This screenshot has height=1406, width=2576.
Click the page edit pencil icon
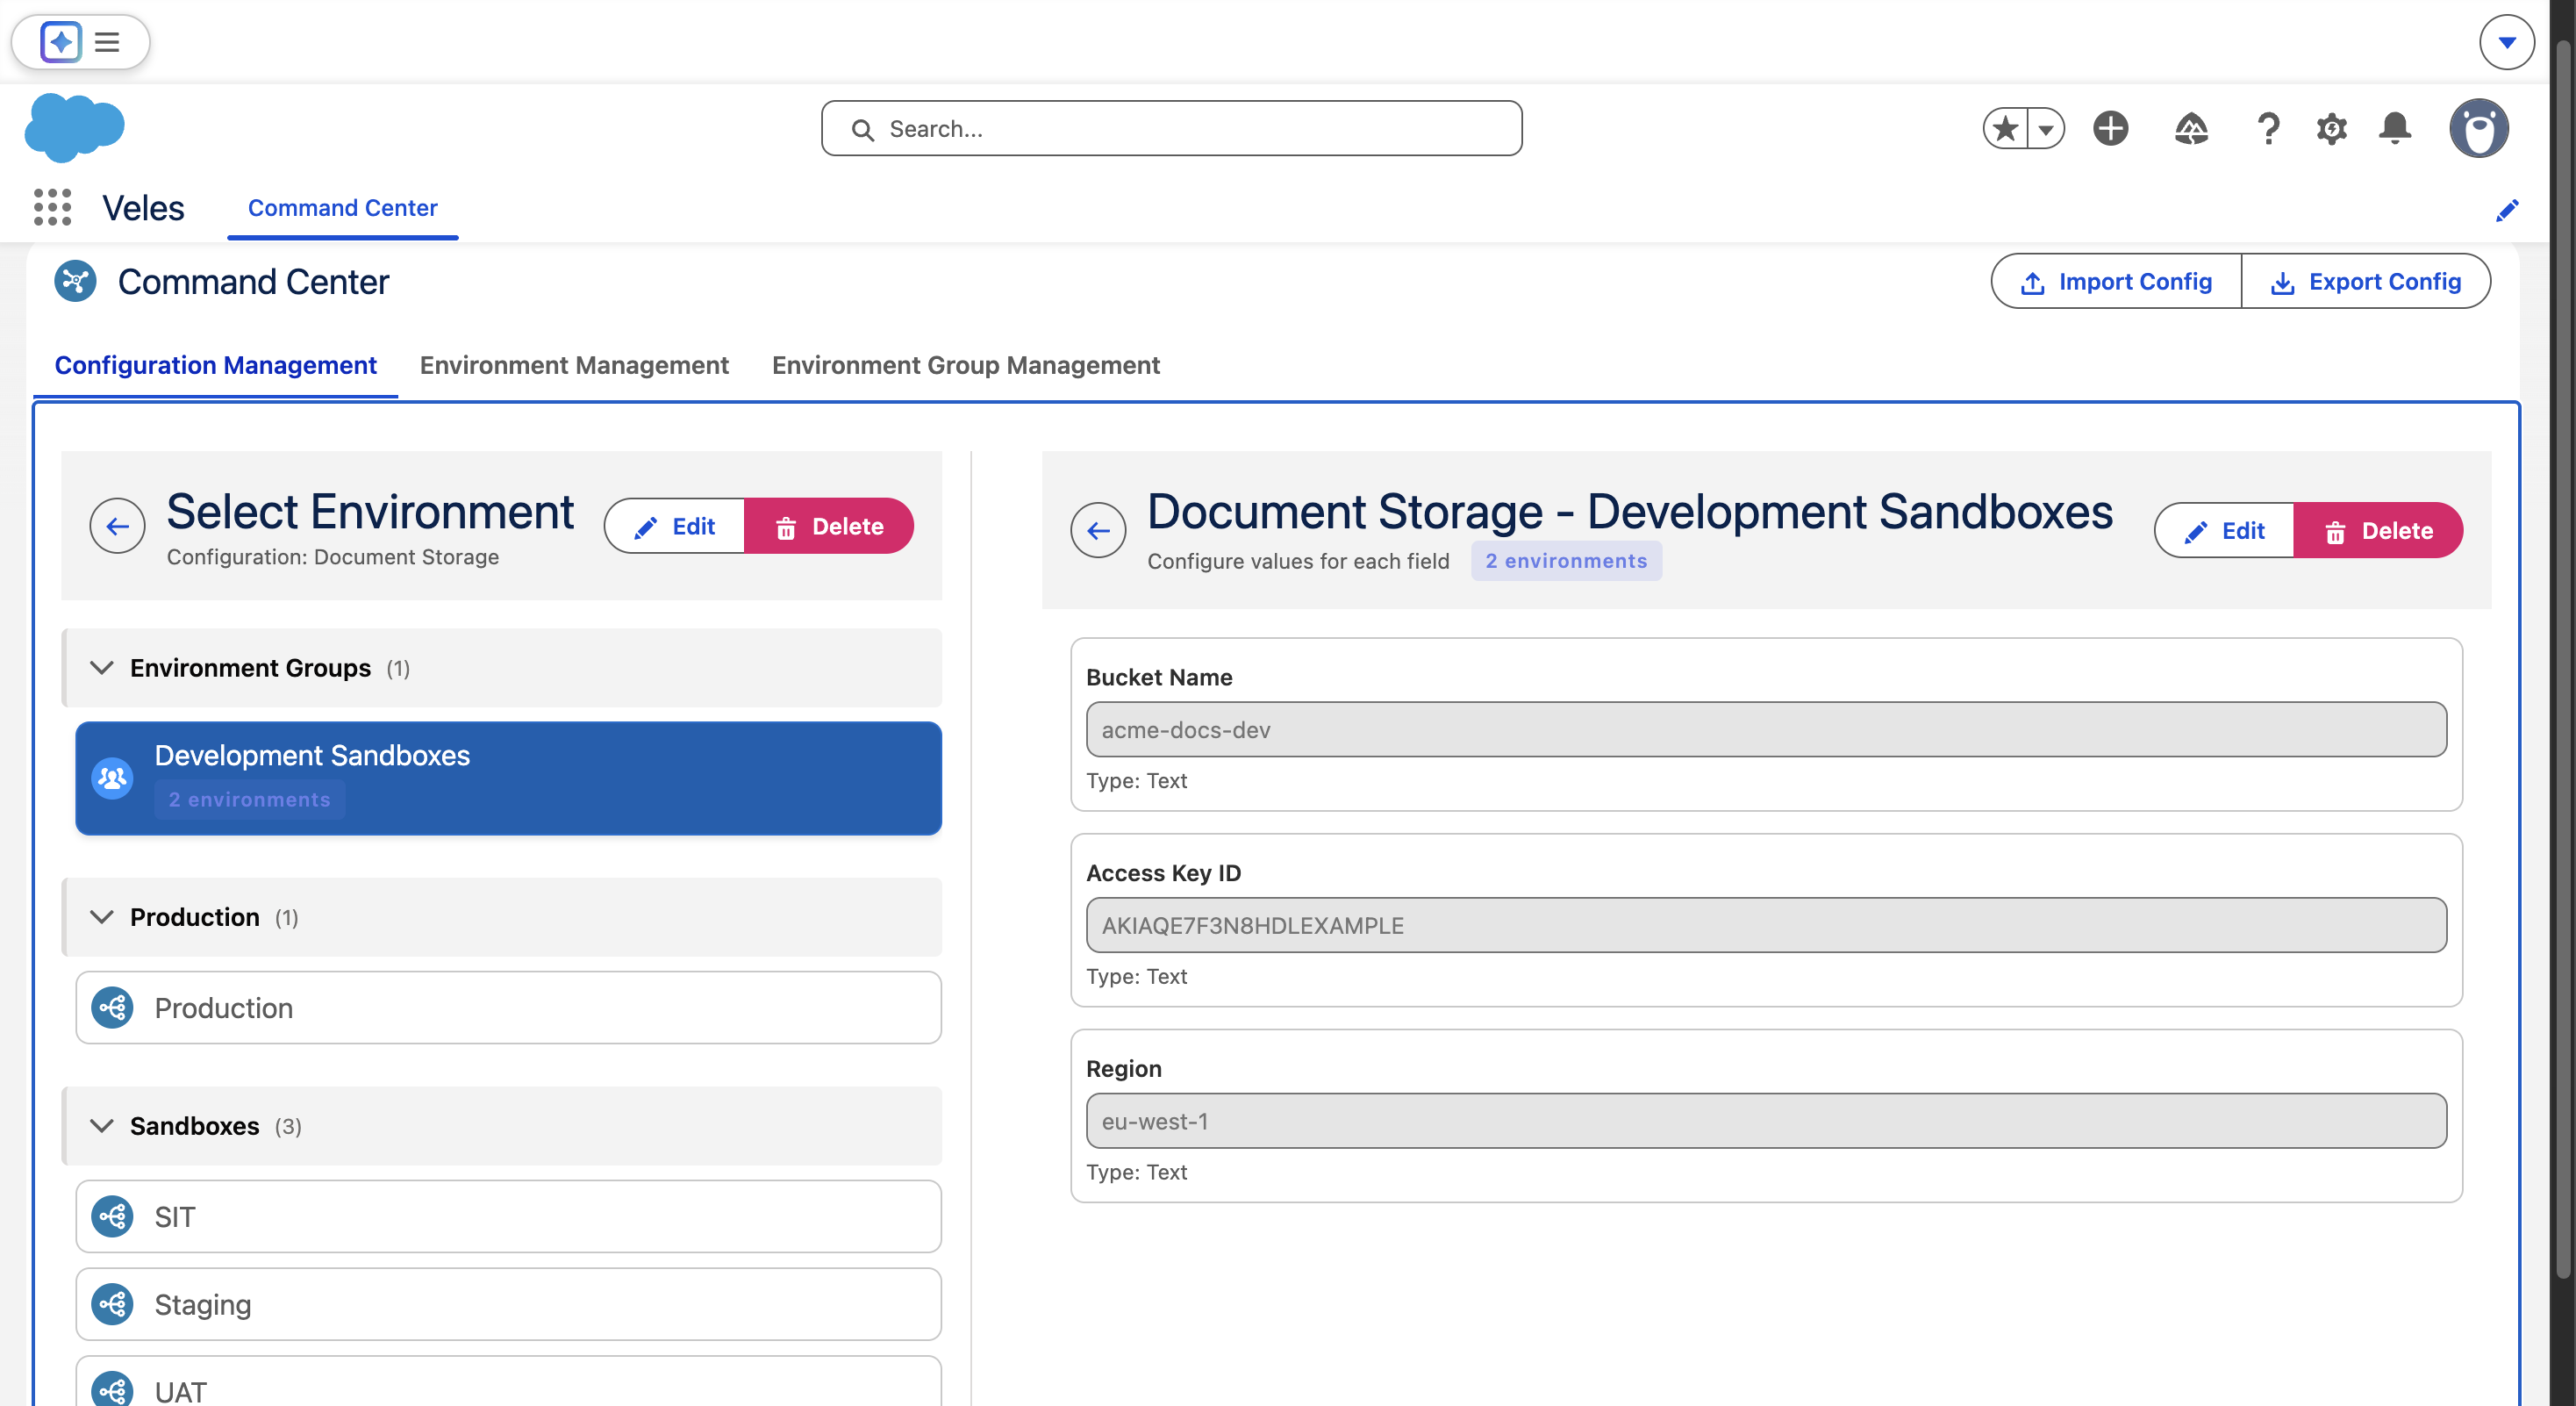click(2508, 210)
